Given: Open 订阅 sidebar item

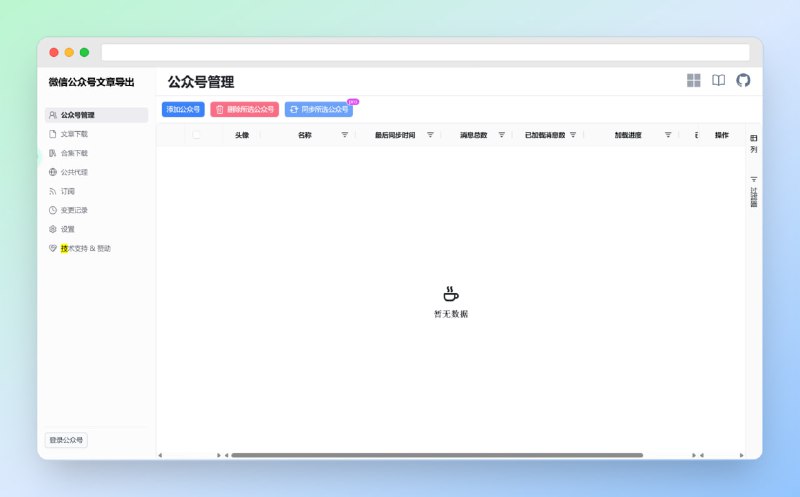Looking at the screenshot, I should click(x=96, y=191).
